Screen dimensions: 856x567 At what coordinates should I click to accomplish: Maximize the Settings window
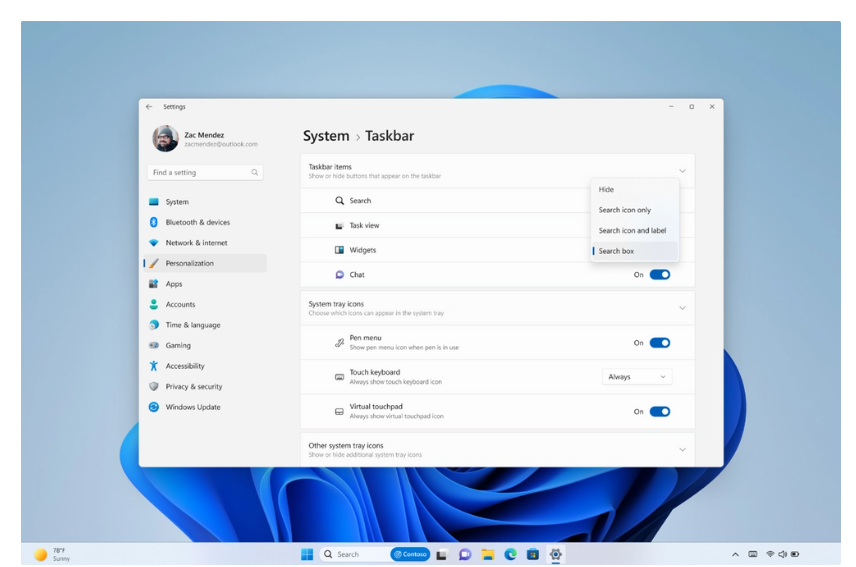tap(692, 107)
